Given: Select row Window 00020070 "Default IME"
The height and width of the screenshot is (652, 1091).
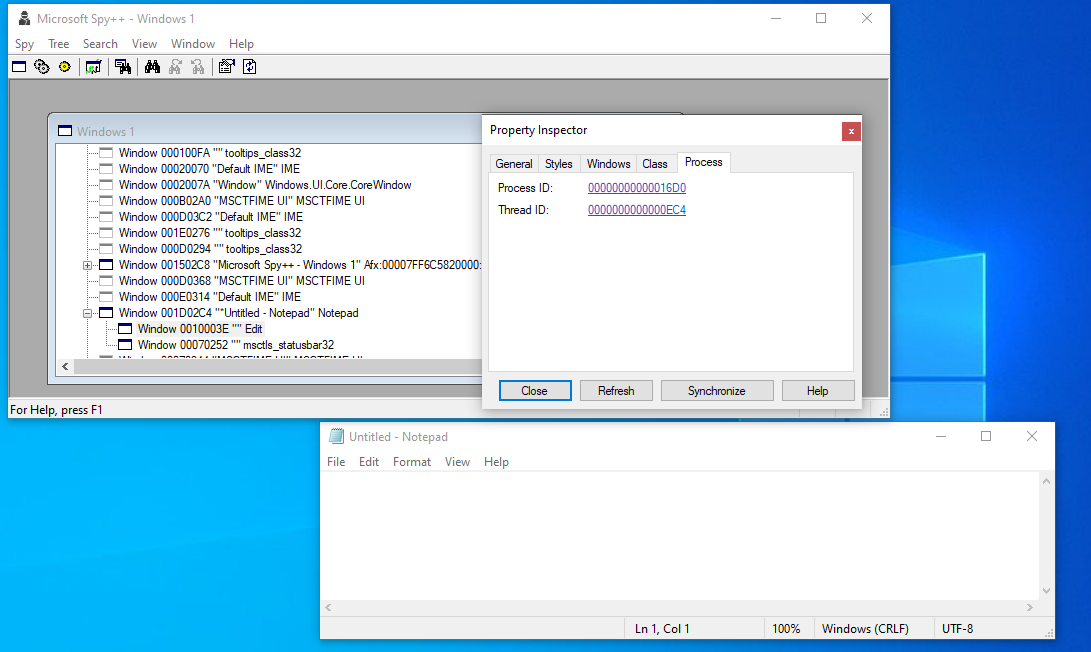Looking at the screenshot, I should (x=209, y=169).
